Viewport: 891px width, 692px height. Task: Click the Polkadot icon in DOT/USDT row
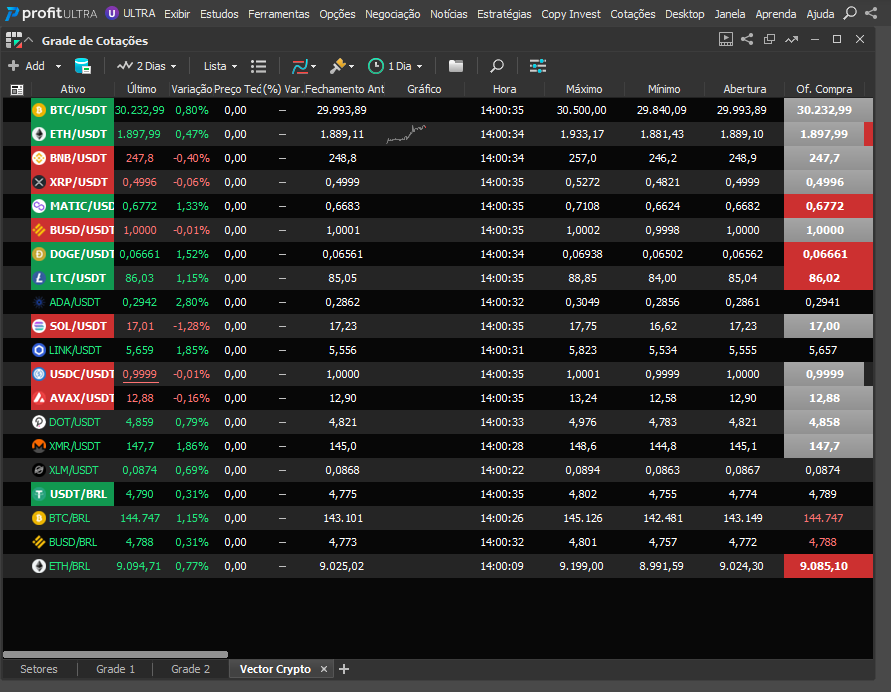[x=39, y=422]
